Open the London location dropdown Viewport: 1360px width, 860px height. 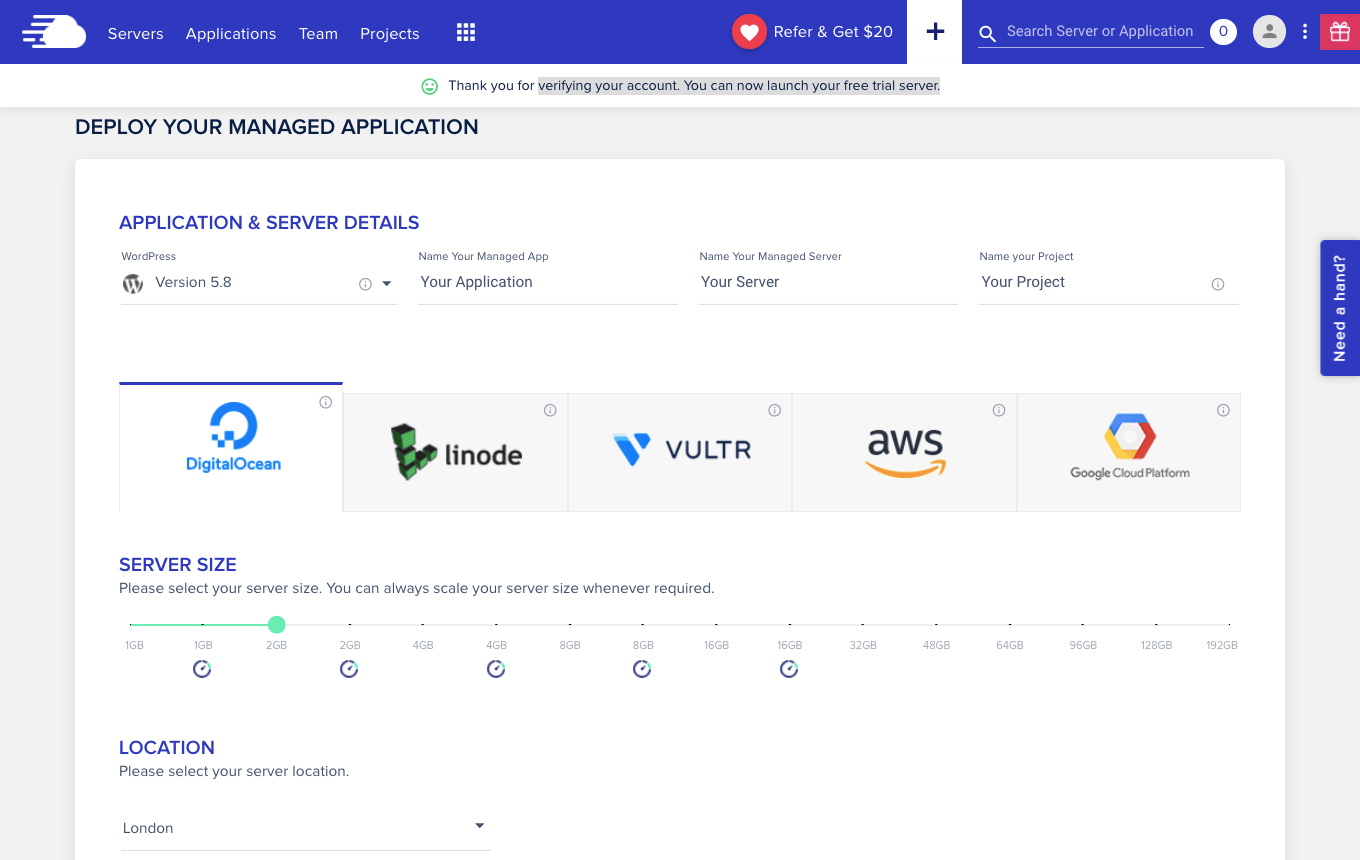pyautogui.click(x=305, y=828)
